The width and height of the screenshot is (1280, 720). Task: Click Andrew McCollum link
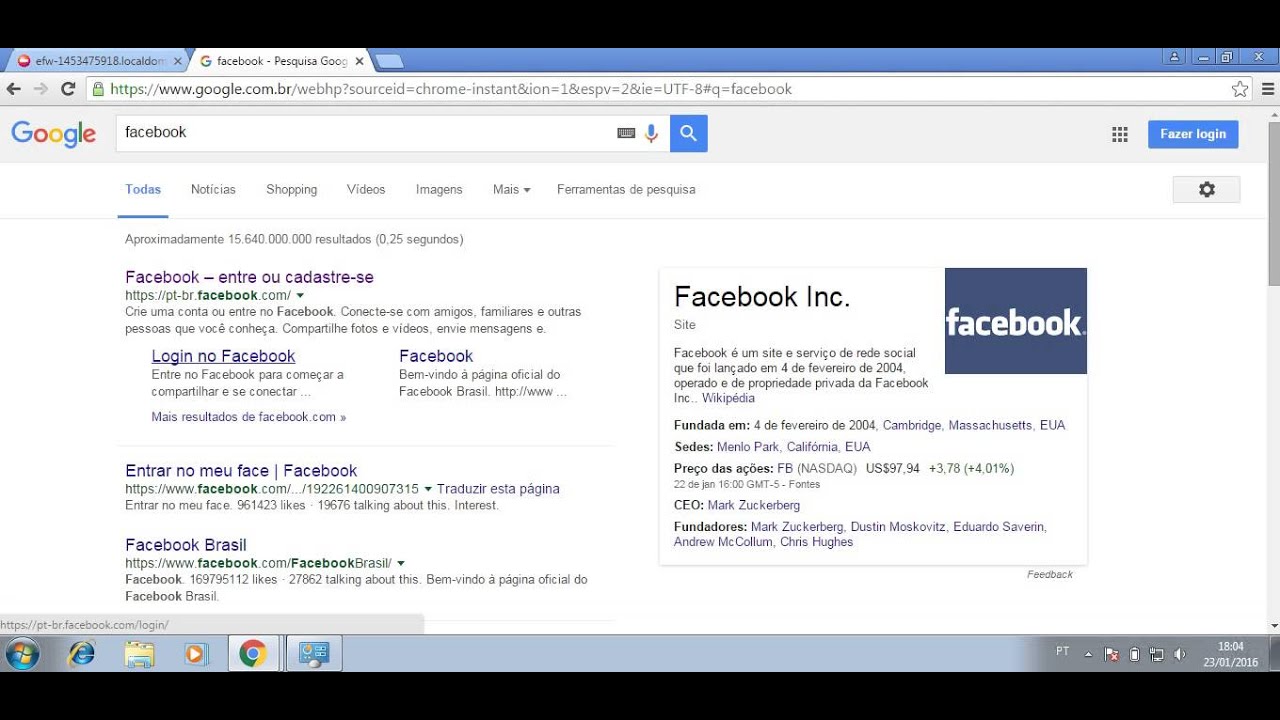[723, 542]
